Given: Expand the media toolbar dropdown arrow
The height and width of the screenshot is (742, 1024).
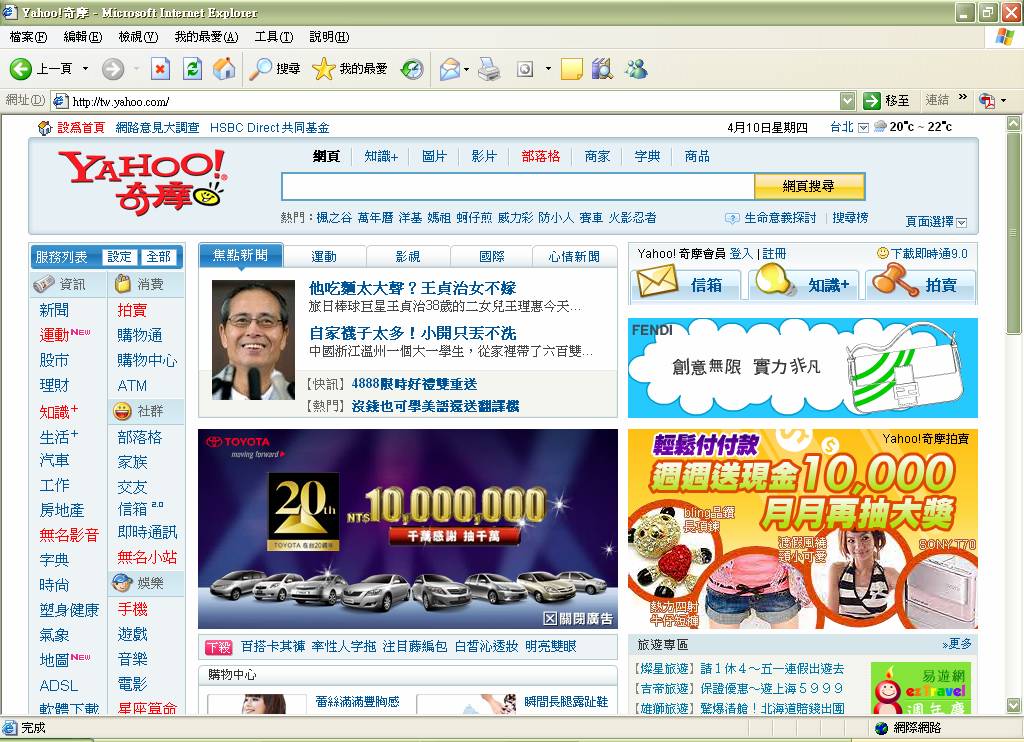Looking at the screenshot, I should click(548, 69).
